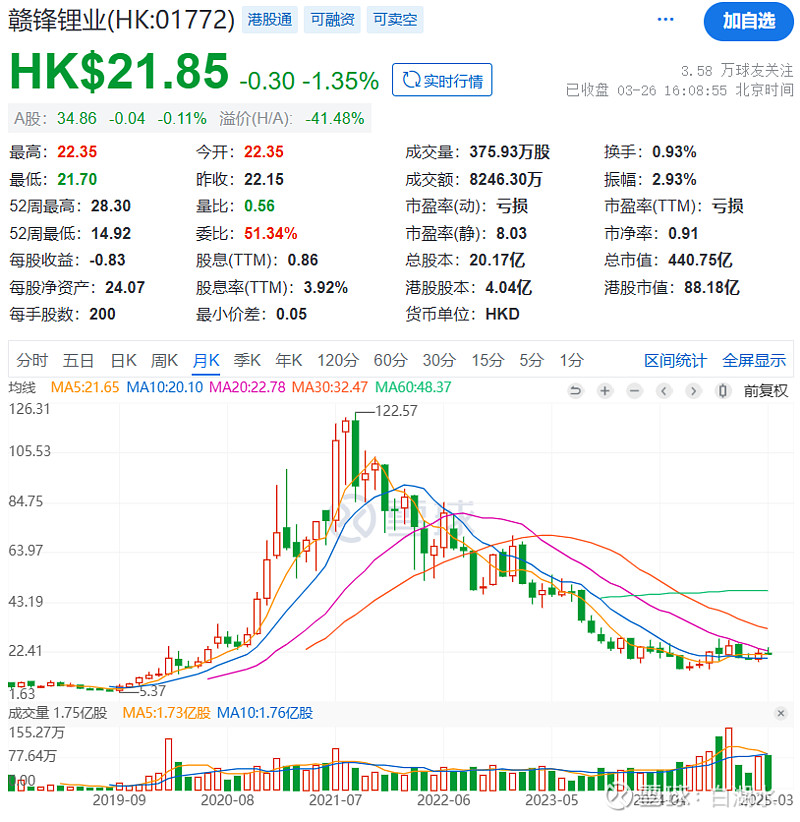Click the 5.37 low price marker

pyautogui.click(x=153, y=691)
